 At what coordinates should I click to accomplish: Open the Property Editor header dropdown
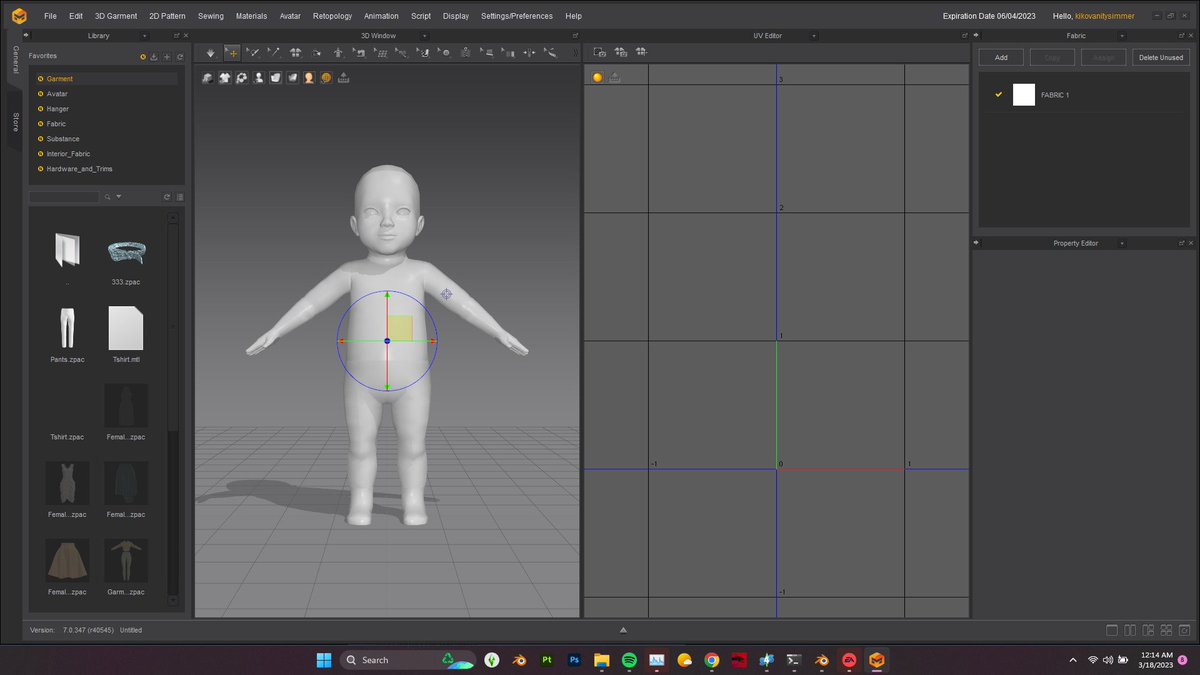coord(1121,243)
